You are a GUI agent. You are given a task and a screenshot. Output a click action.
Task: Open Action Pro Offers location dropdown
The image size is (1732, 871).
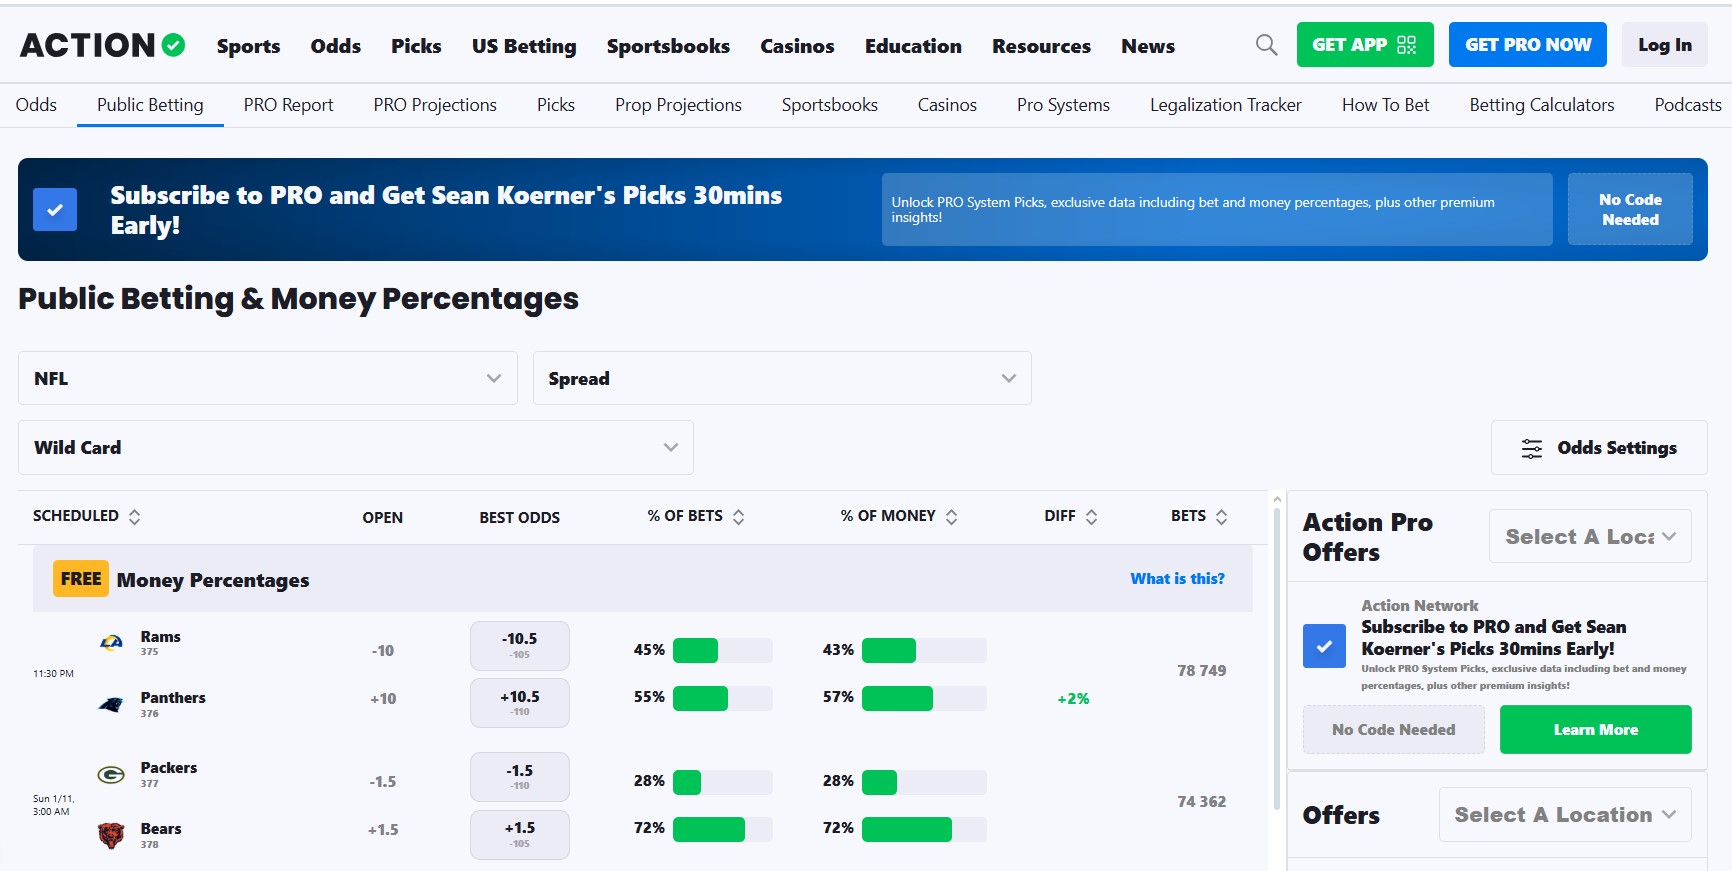click(x=1590, y=536)
